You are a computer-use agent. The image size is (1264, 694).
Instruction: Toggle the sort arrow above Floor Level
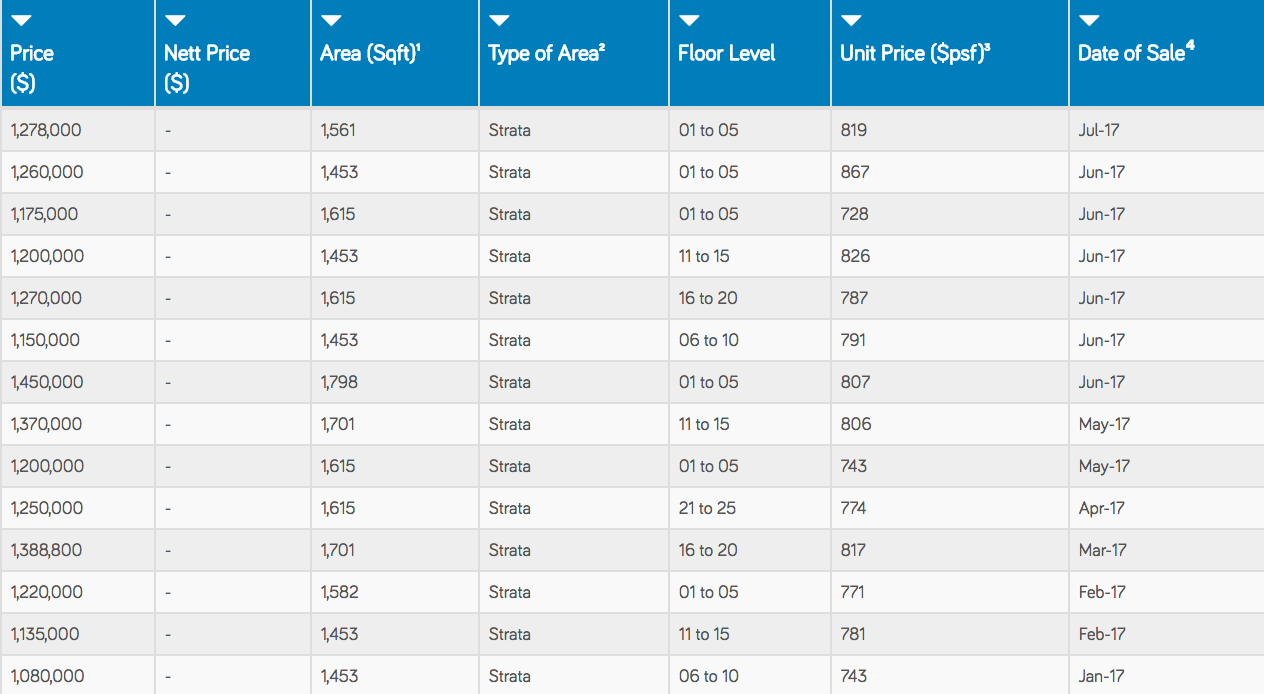tap(690, 21)
